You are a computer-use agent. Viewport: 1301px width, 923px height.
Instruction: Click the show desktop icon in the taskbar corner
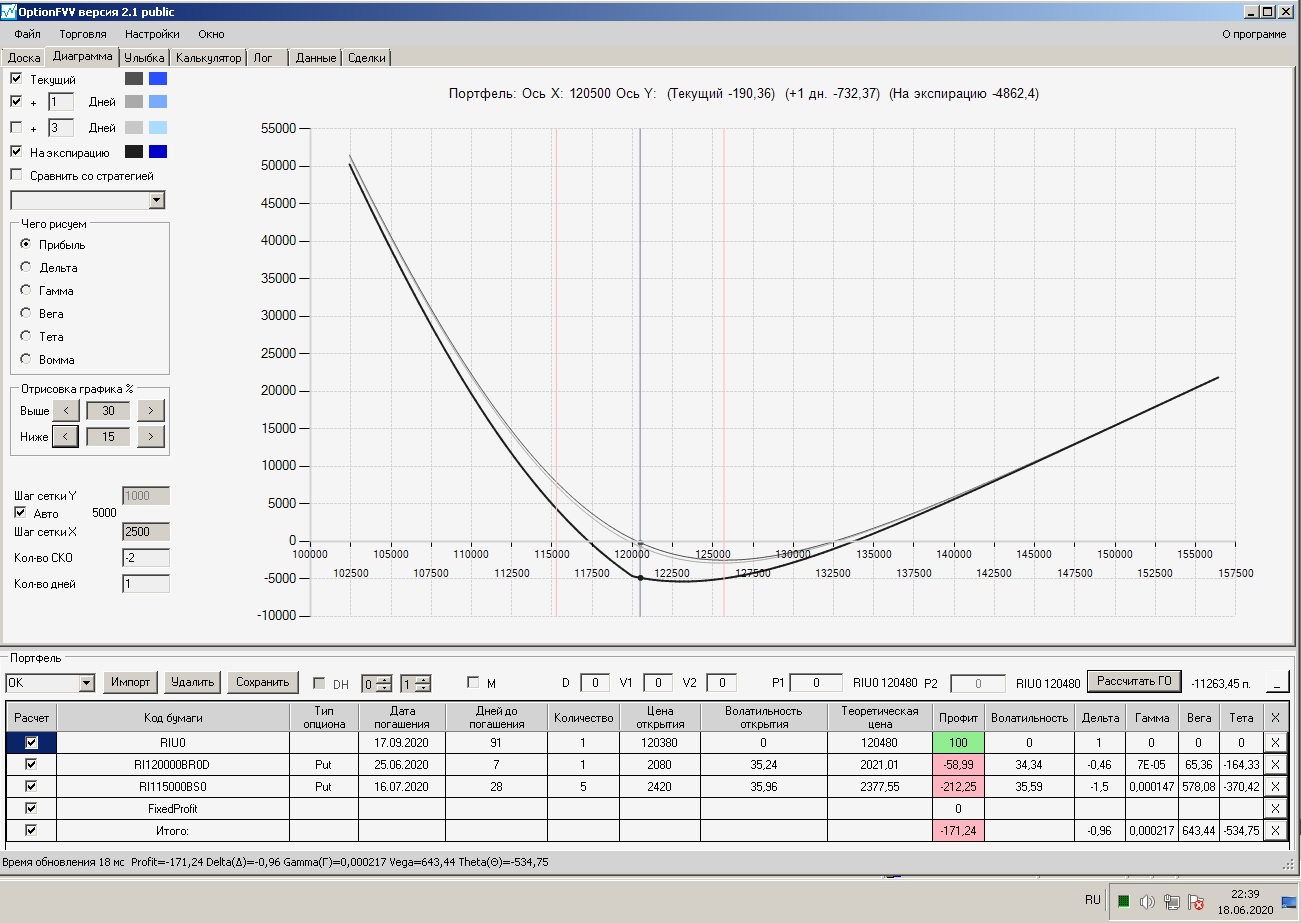click(x=1289, y=901)
